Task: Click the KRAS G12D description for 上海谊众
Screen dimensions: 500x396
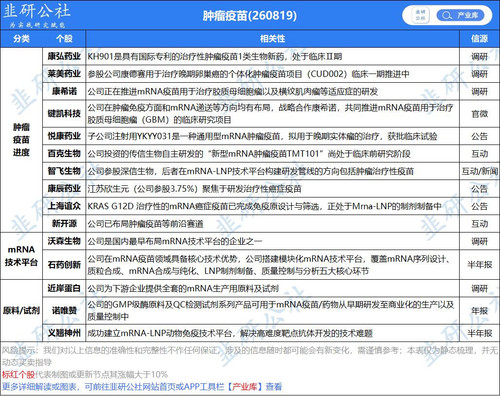Action: tap(265, 206)
